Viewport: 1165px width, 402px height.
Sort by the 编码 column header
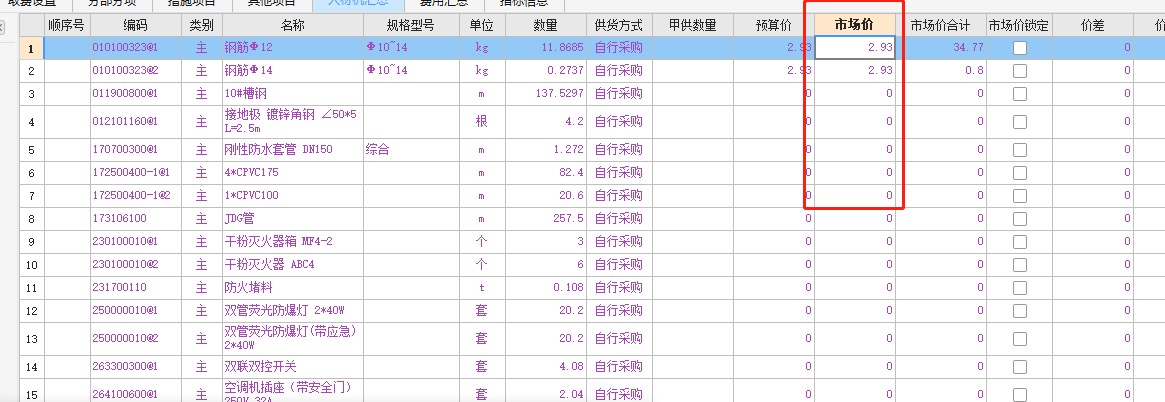pyautogui.click(x=136, y=26)
